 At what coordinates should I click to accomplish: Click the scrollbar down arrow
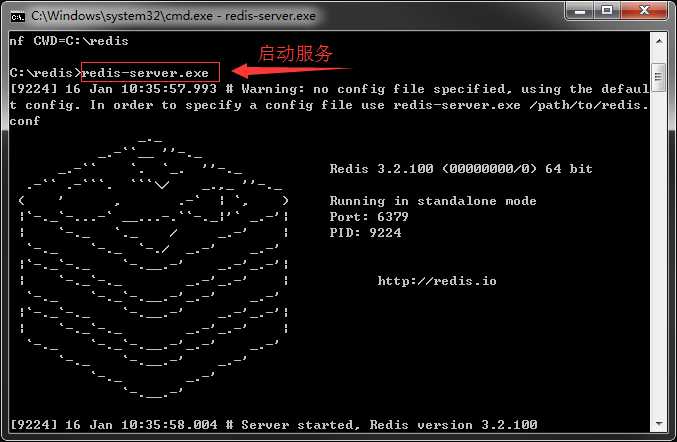point(659,423)
